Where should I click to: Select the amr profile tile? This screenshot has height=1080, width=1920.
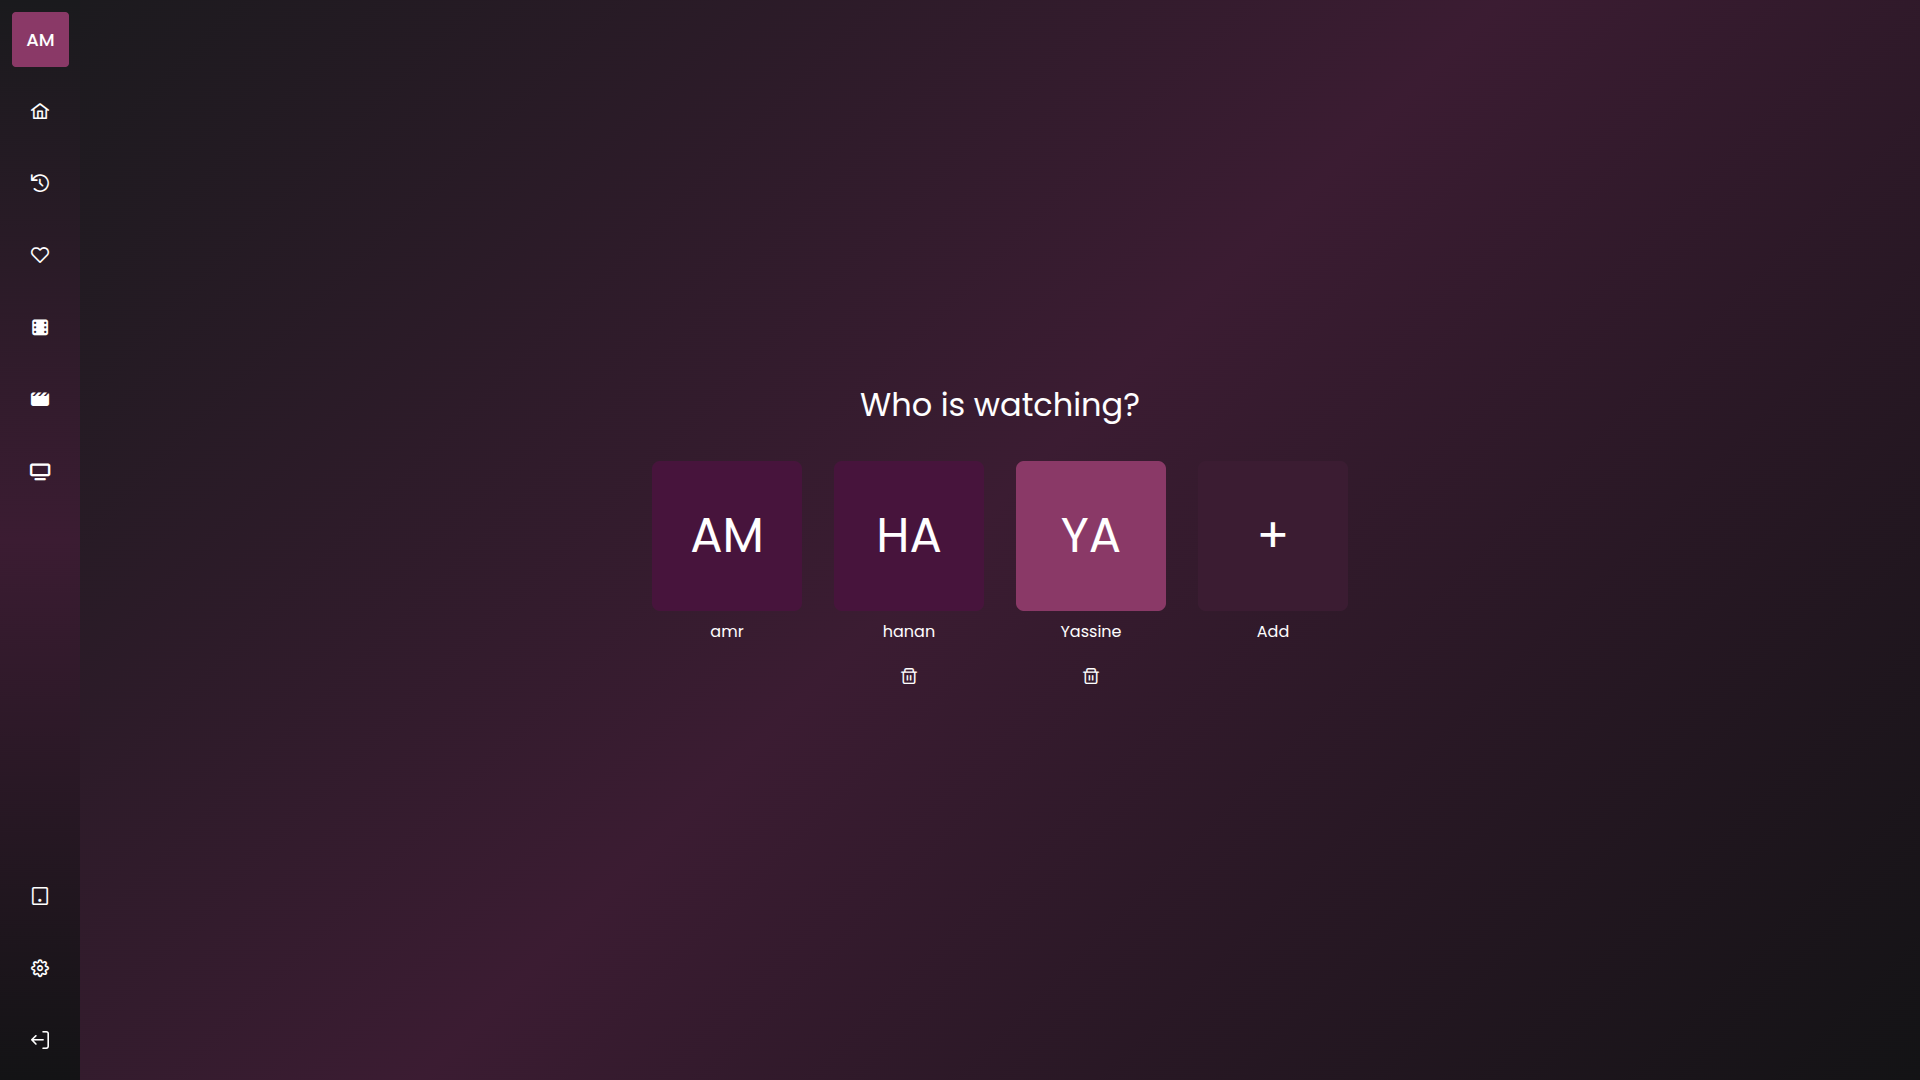(727, 536)
